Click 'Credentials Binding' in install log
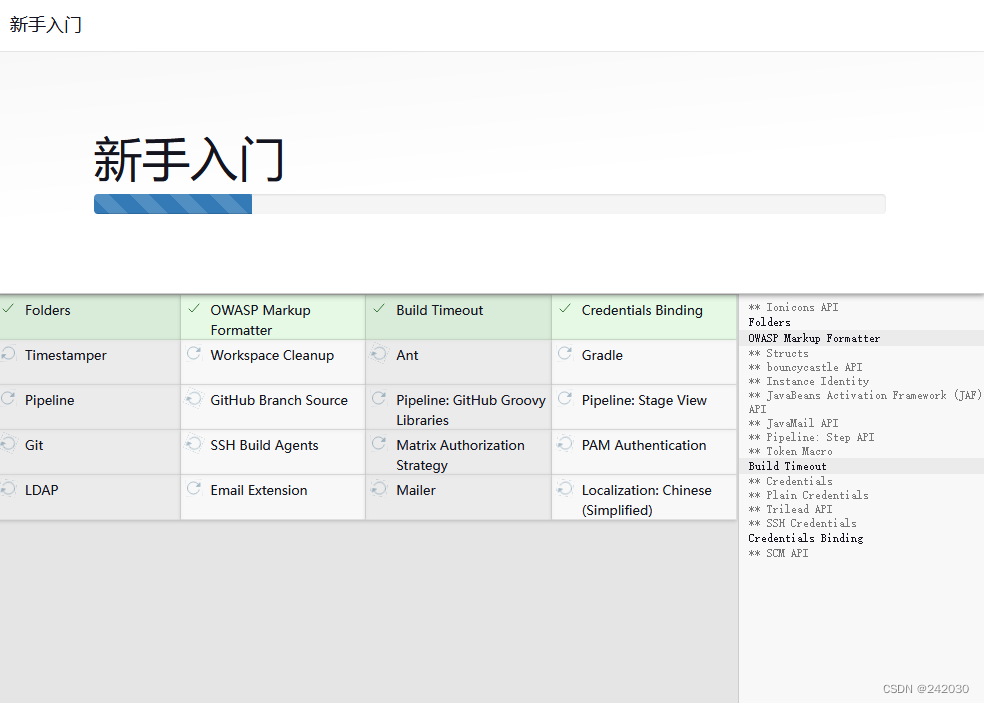The height and width of the screenshot is (703, 984). (x=806, y=538)
